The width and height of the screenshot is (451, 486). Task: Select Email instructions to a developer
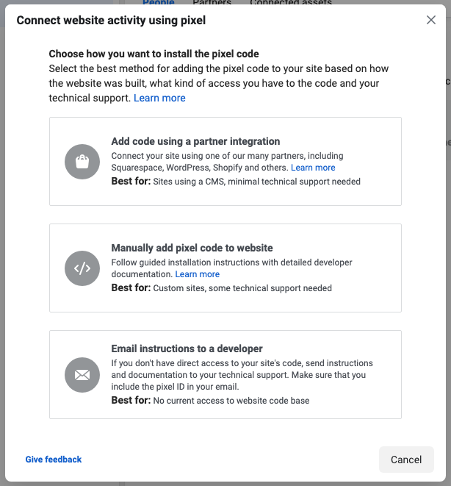(x=225, y=374)
